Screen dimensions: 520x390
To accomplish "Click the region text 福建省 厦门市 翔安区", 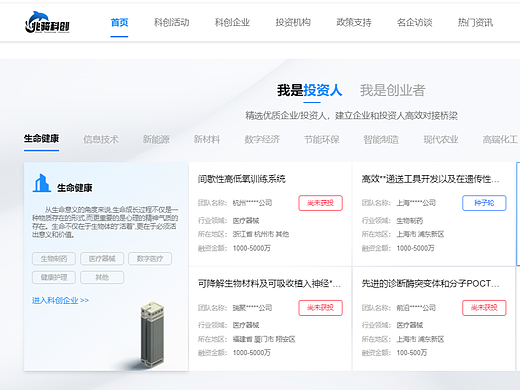I will point(264,339).
